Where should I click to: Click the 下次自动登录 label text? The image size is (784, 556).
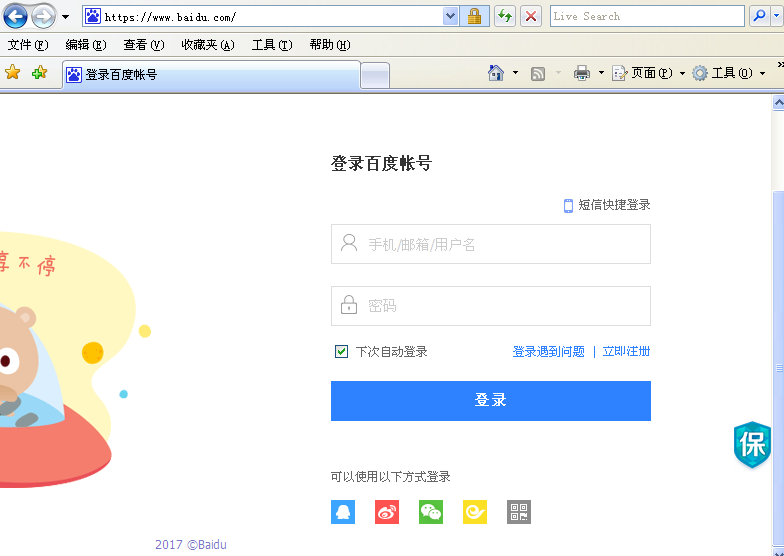392,352
